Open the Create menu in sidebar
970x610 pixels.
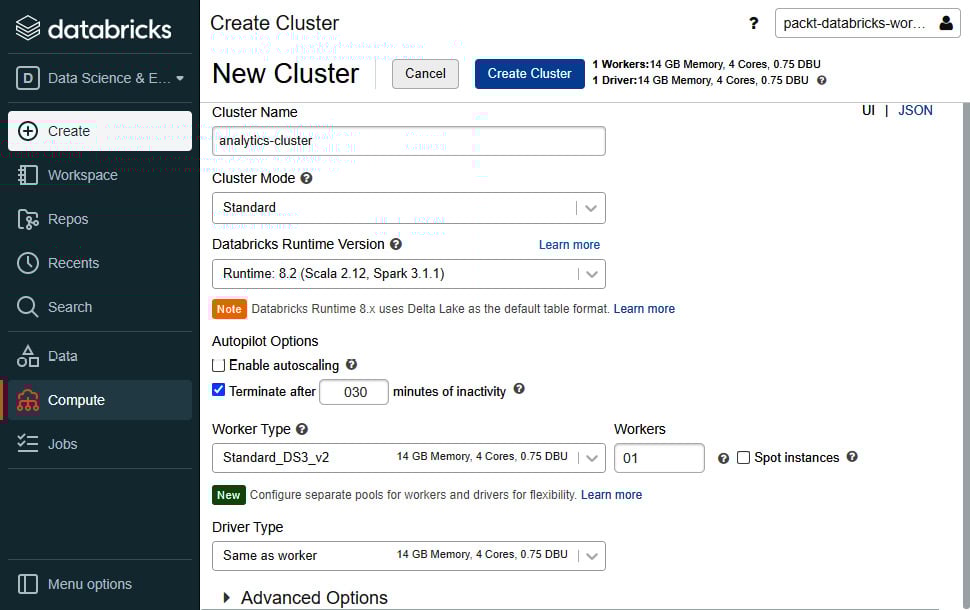[100, 131]
